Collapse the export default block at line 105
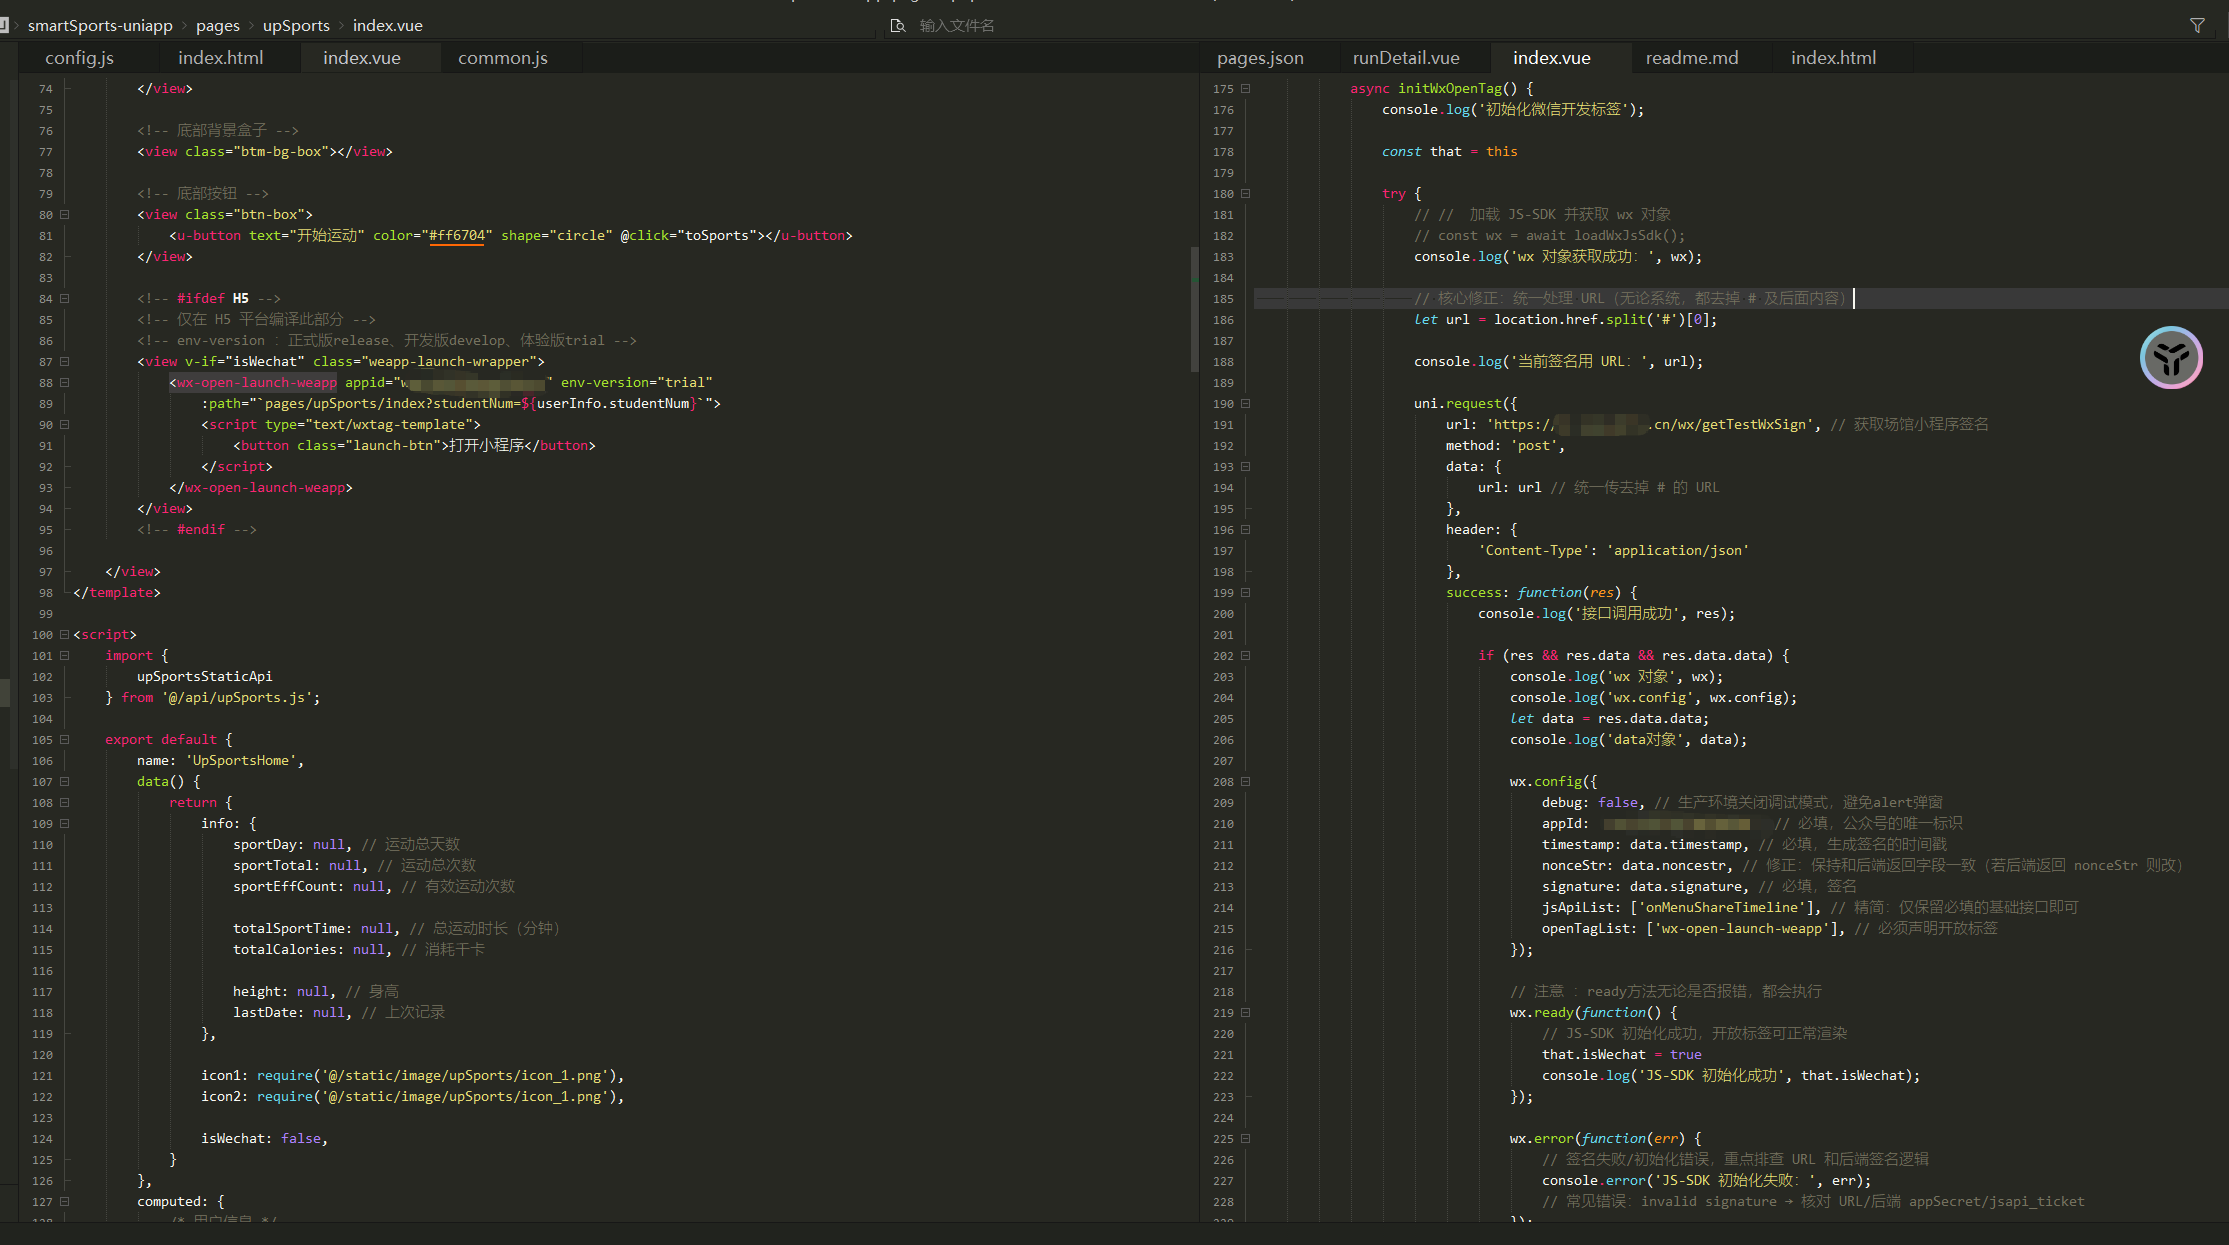Viewport: 2229px width, 1245px height. tap(64, 740)
